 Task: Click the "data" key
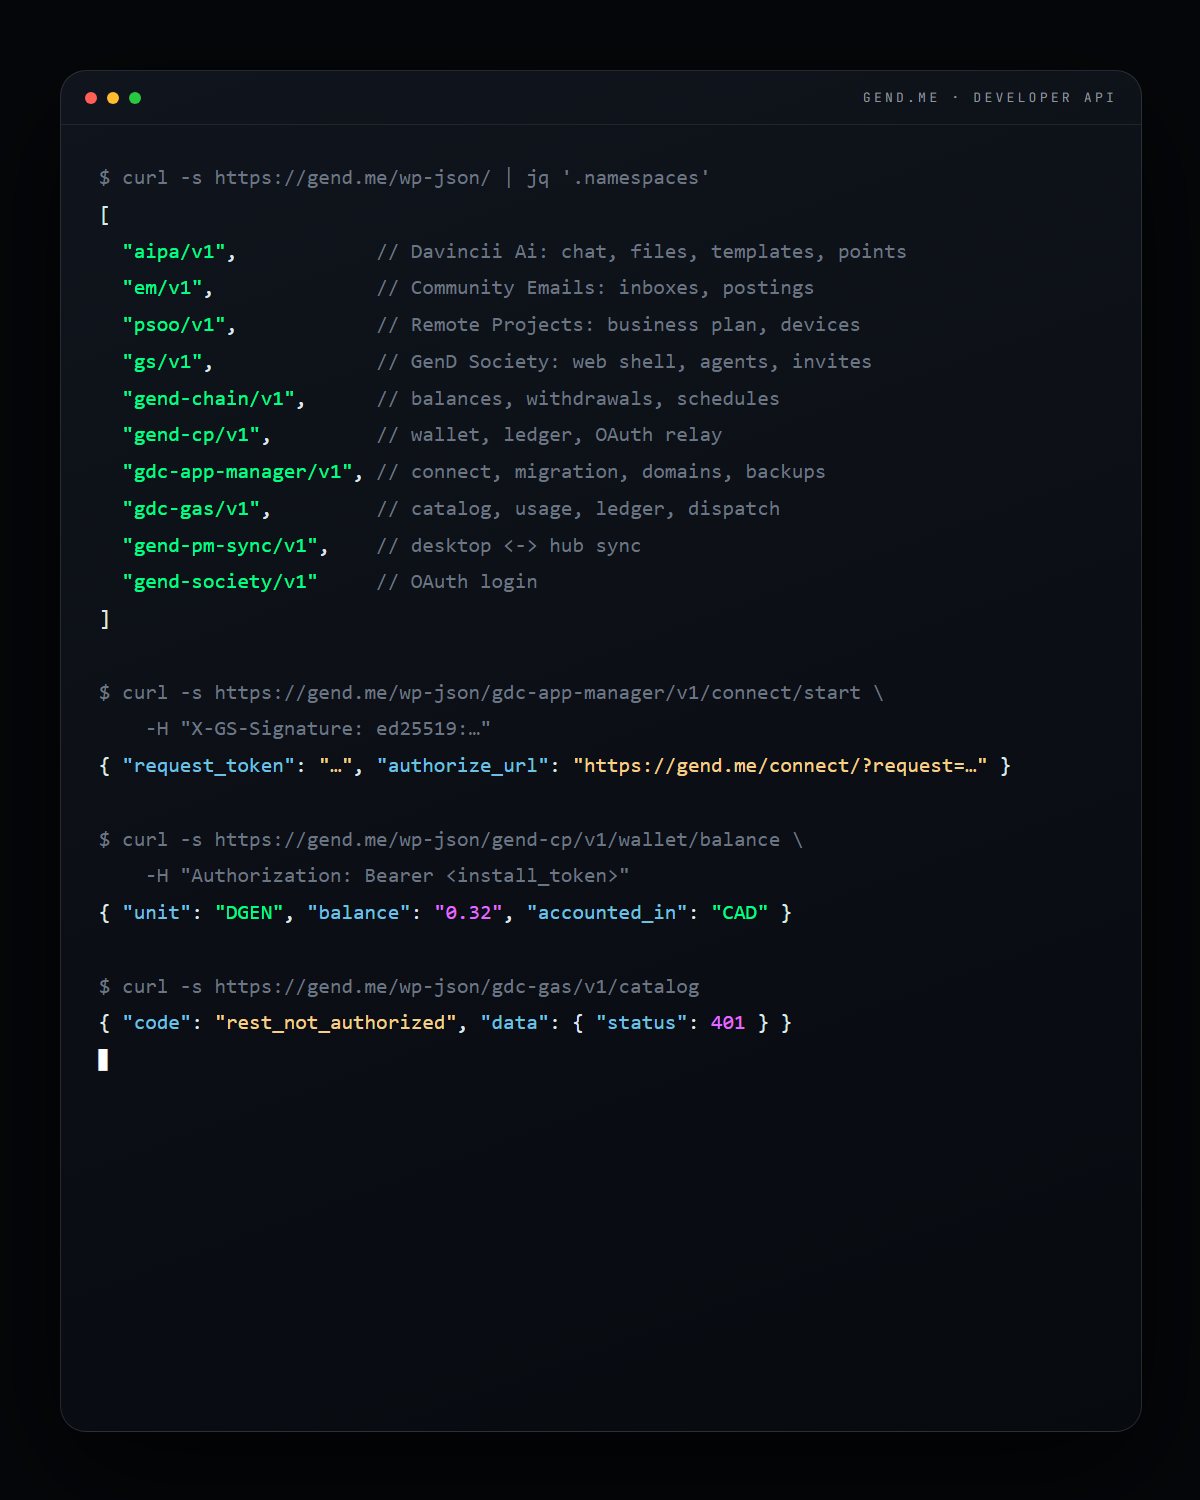click(514, 1023)
